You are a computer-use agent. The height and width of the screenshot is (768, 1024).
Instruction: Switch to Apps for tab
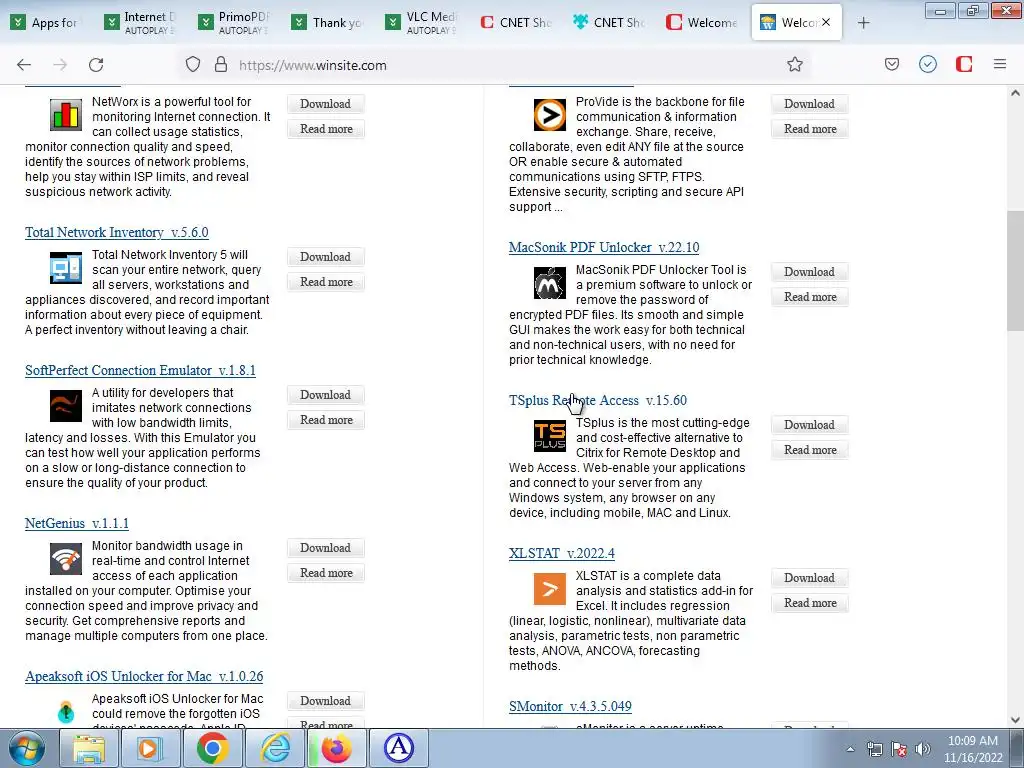click(47, 23)
